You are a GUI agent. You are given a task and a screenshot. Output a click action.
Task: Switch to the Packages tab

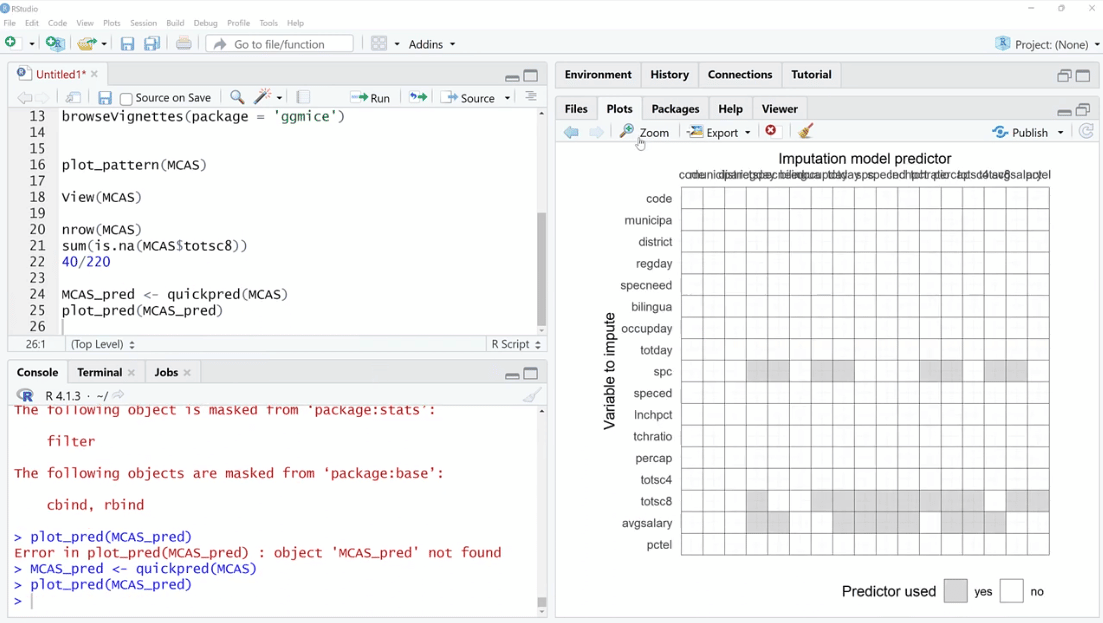click(x=675, y=109)
